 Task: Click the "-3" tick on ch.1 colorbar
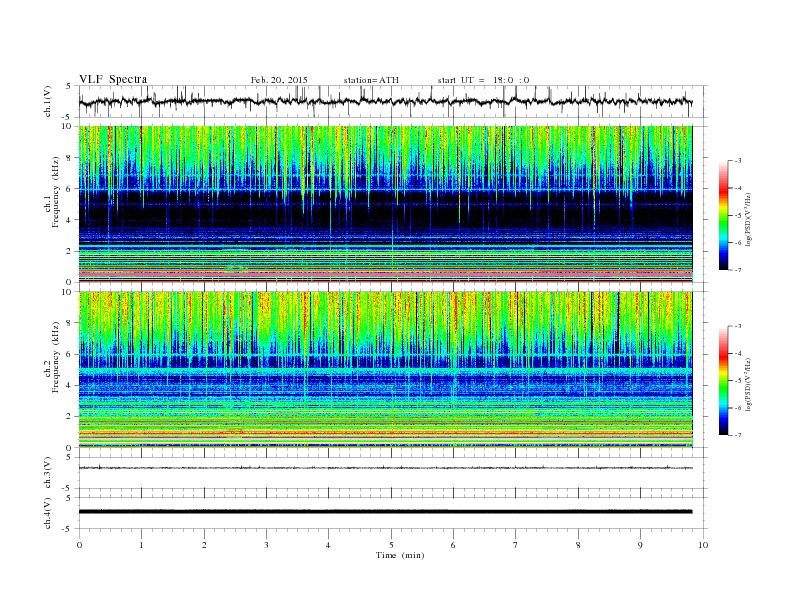click(x=738, y=161)
